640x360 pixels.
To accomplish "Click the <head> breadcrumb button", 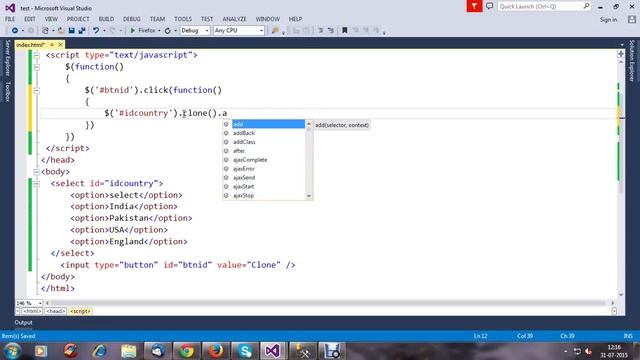I will pos(56,311).
